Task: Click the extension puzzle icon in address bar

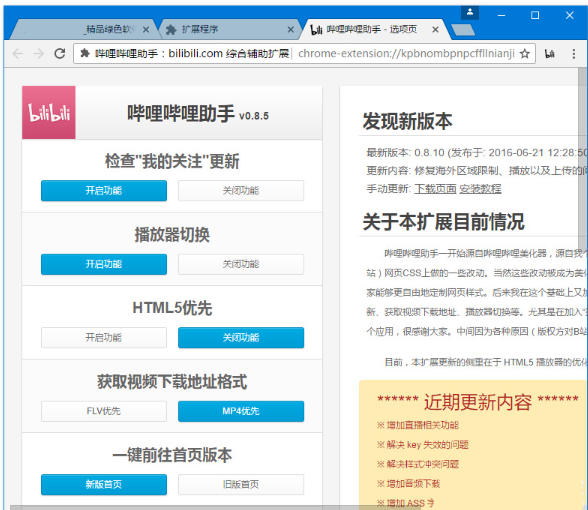Action: [85, 53]
